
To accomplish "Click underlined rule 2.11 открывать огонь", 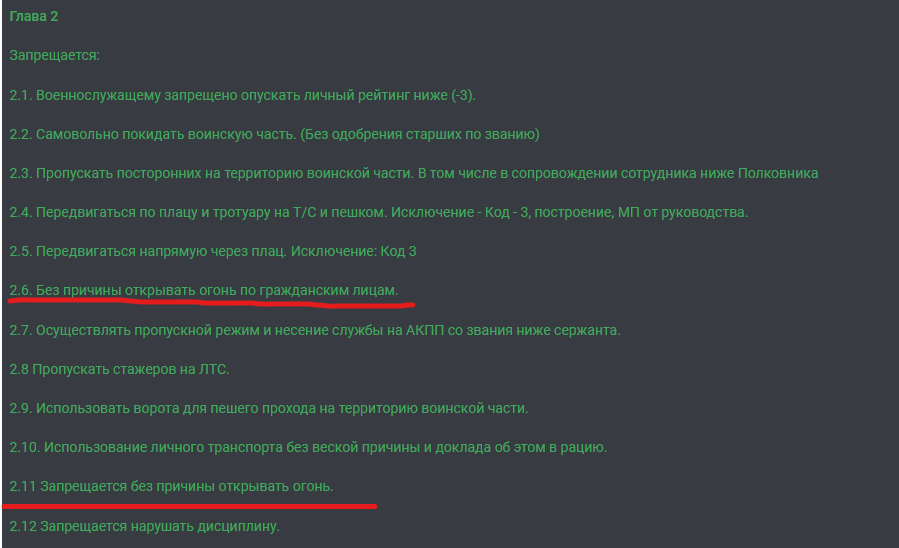I will pos(171,486).
